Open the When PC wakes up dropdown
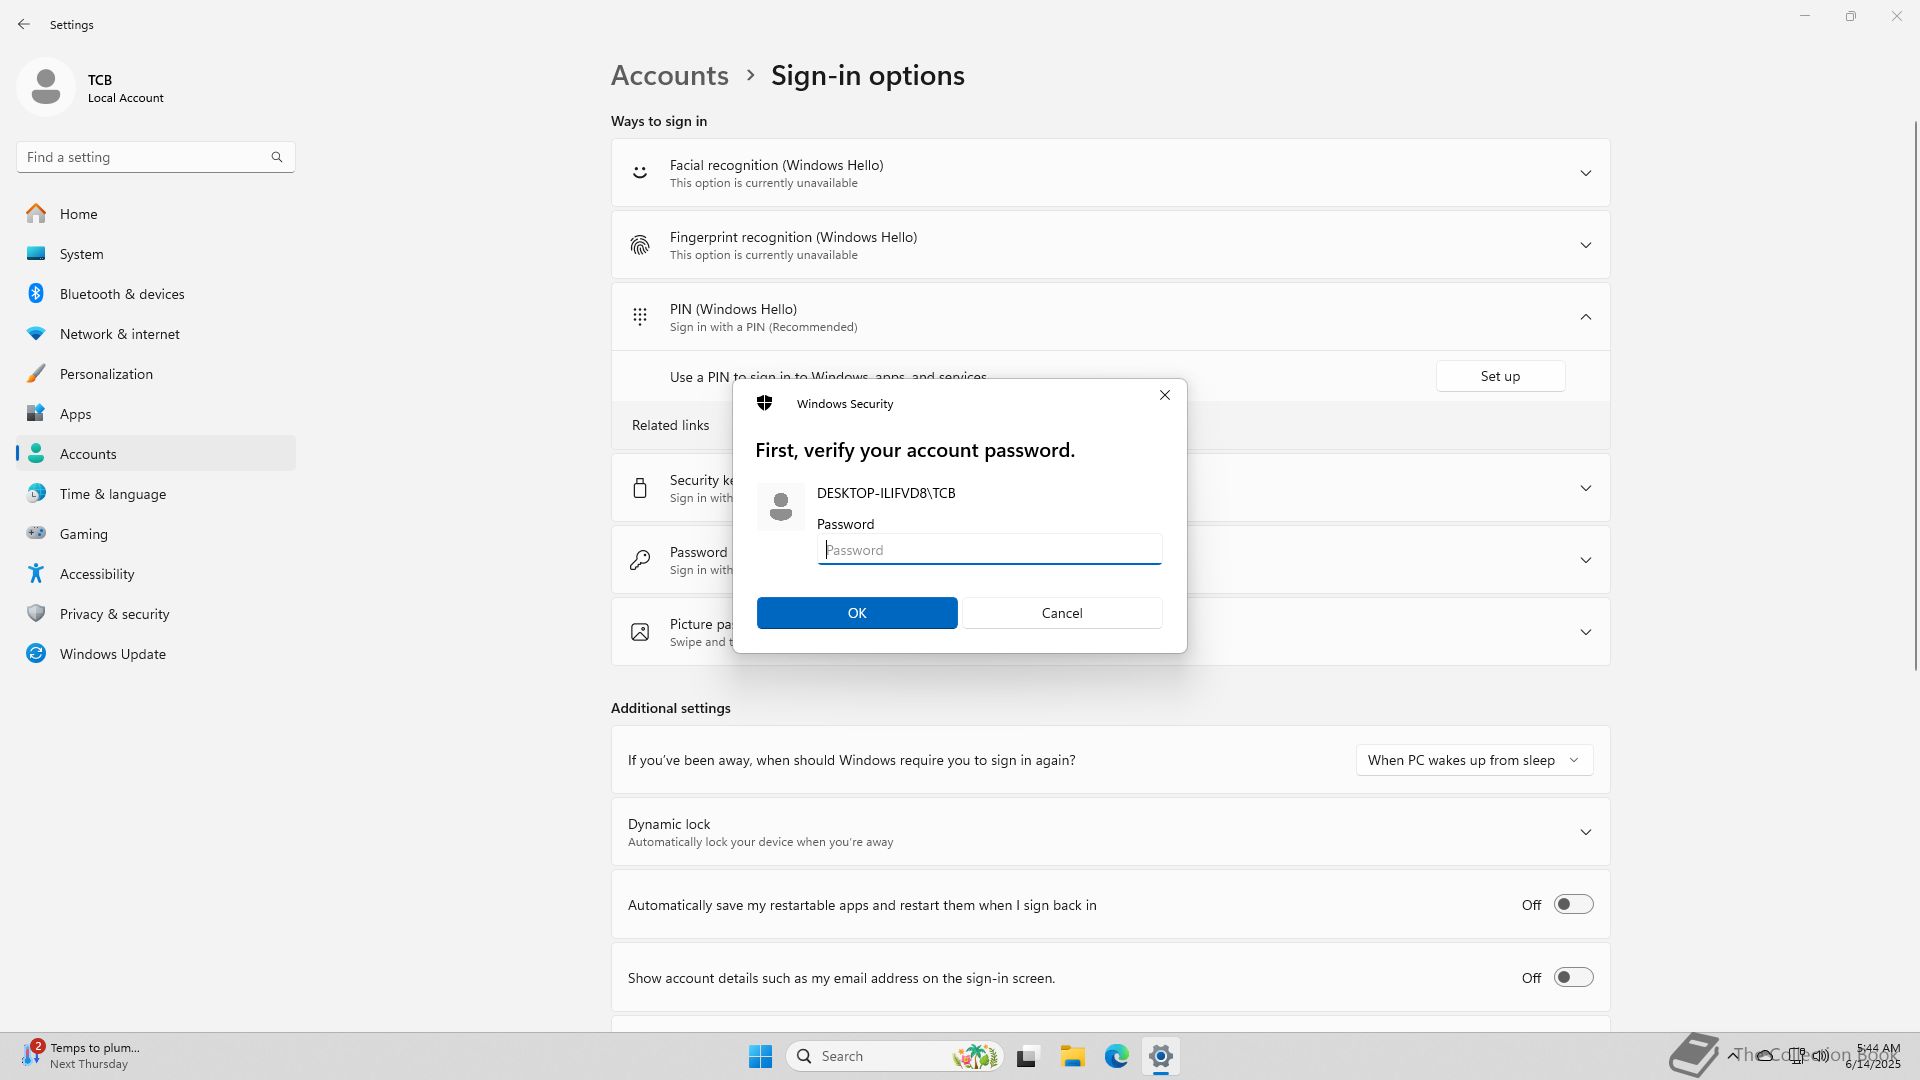Image resolution: width=1920 pixels, height=1080 pixels. (1473, 760)
